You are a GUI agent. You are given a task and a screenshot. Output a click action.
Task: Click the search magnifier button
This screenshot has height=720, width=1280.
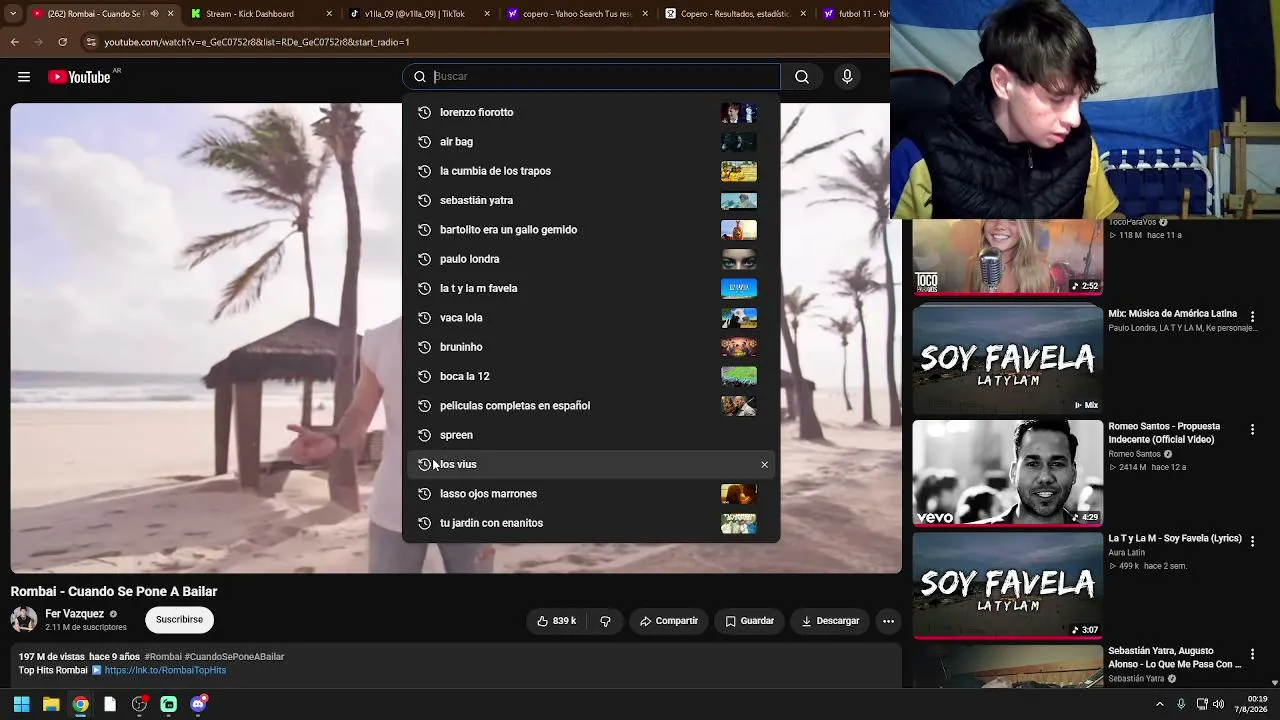[802, 77]
